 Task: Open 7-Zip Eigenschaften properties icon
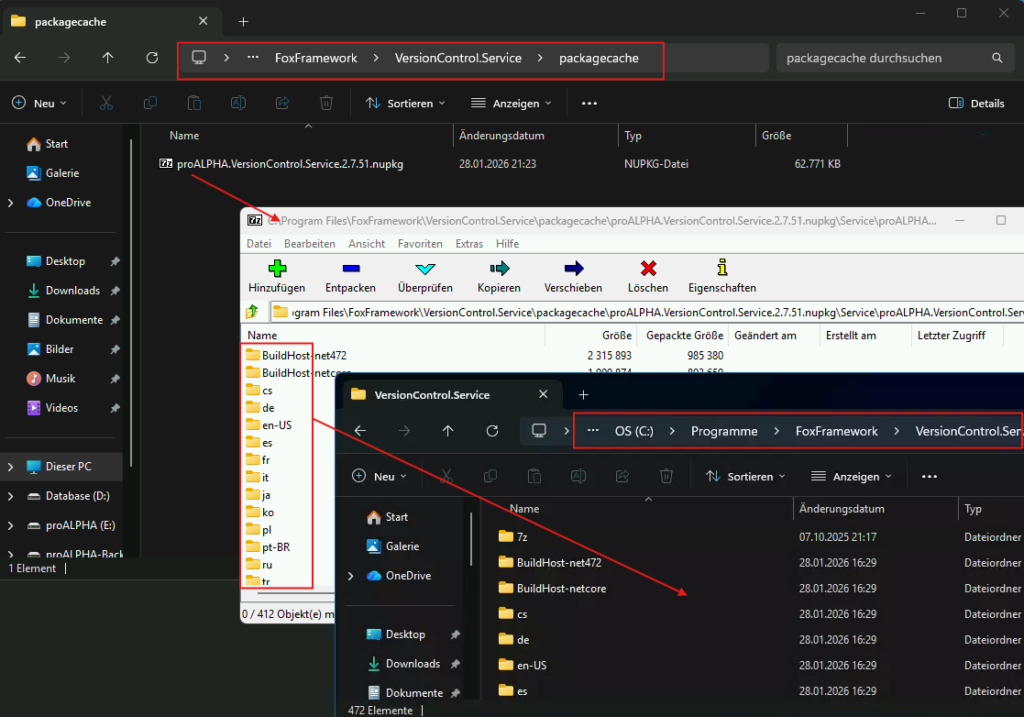click(722, 269)
